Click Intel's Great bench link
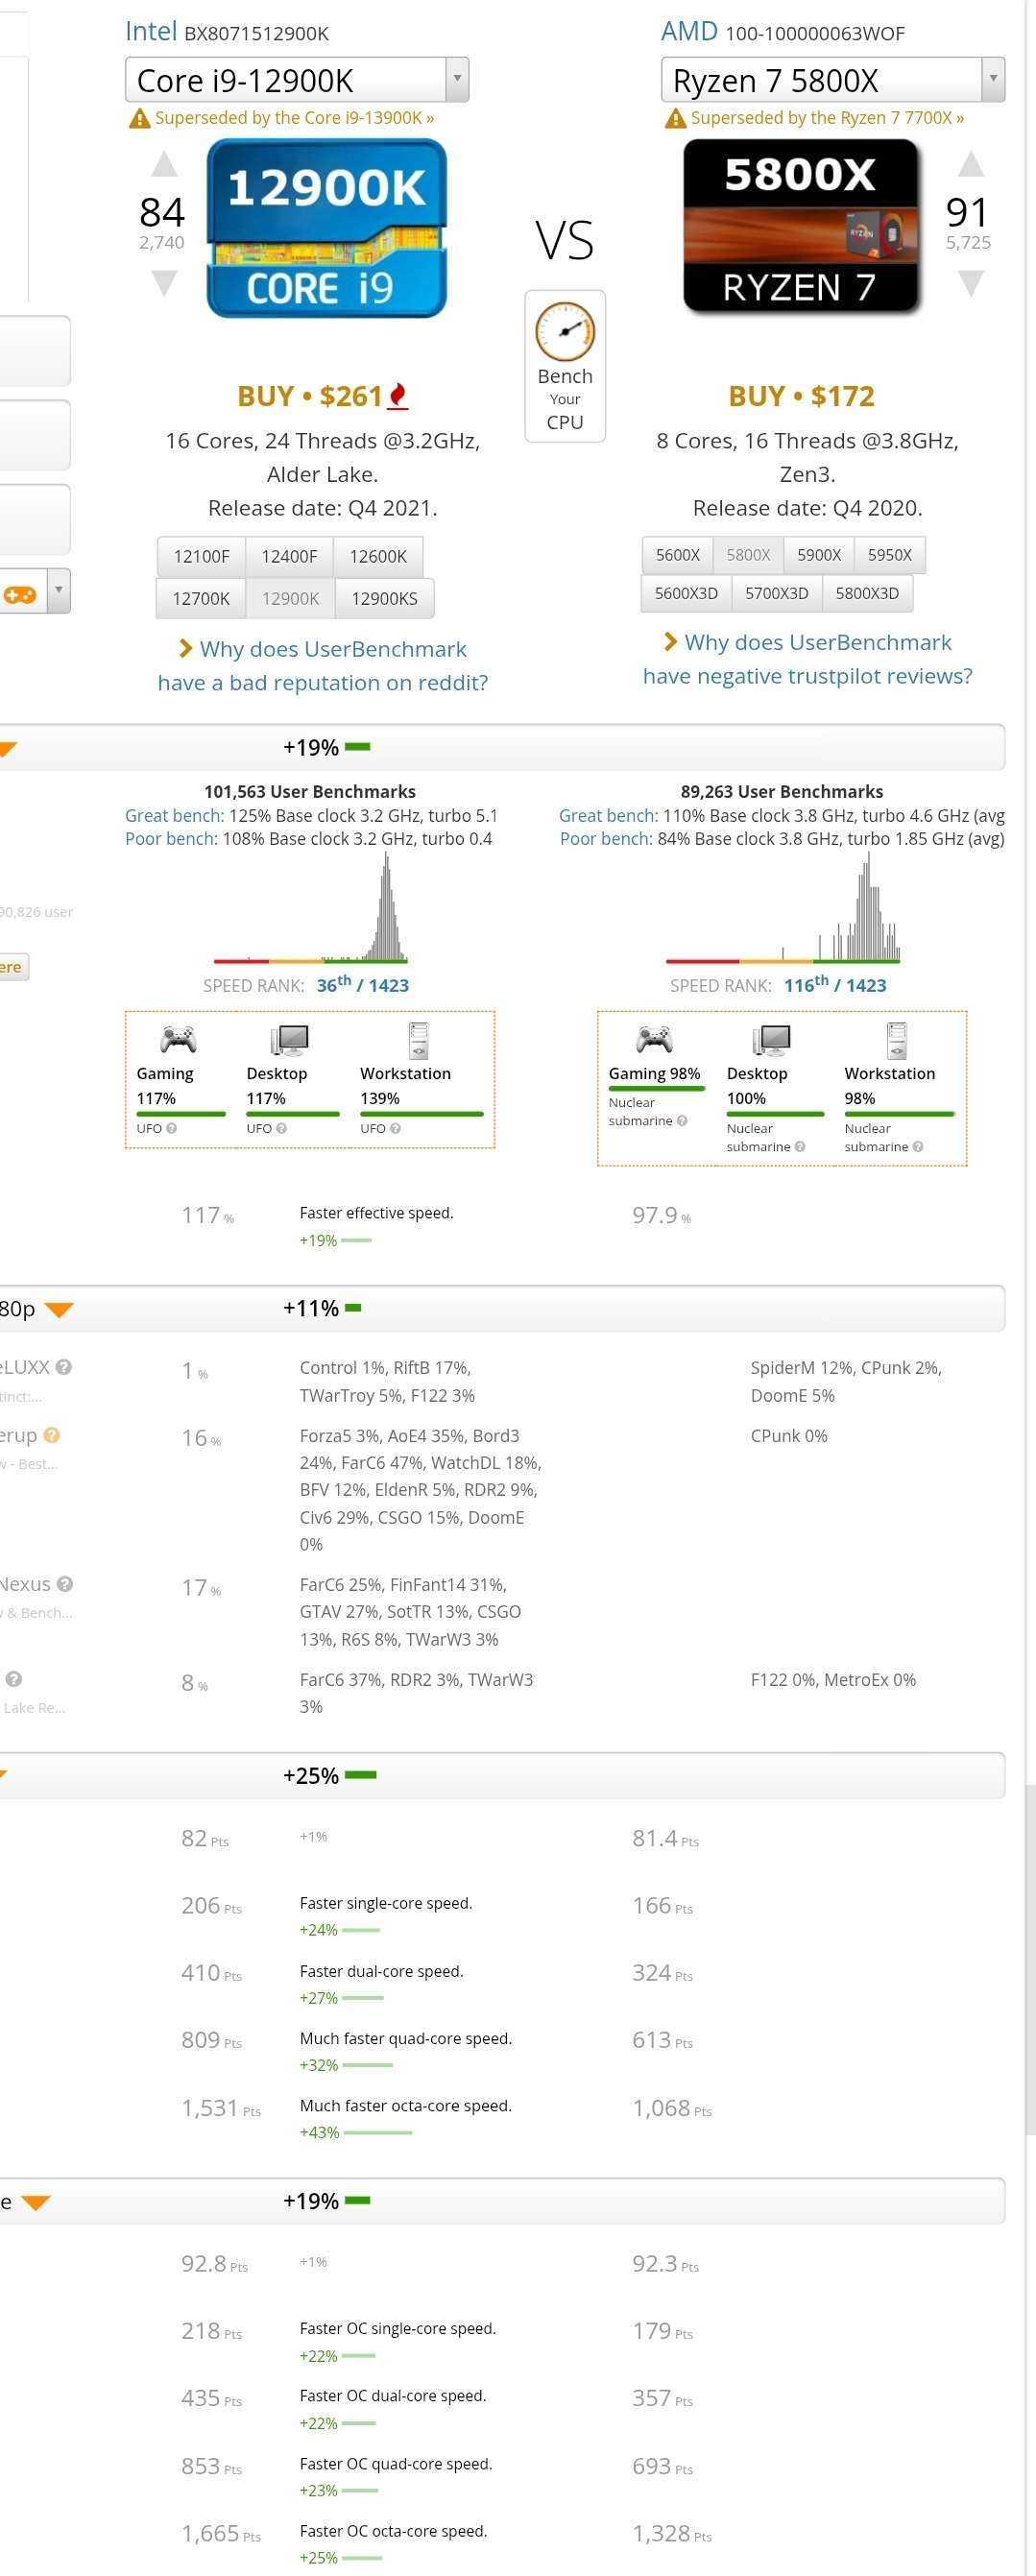 click(x=174, y=816)
